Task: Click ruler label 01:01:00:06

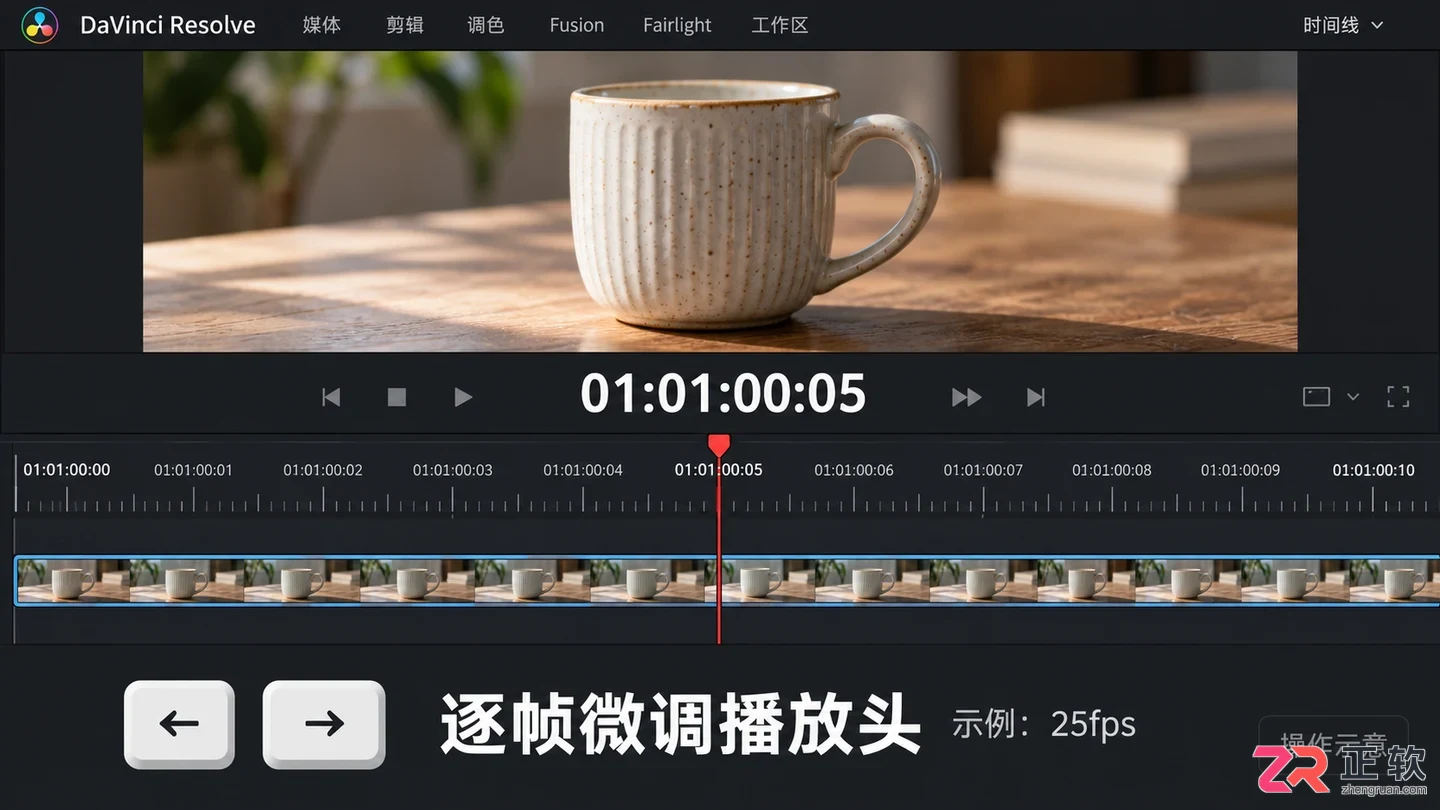Action: (x=854, y=470)
